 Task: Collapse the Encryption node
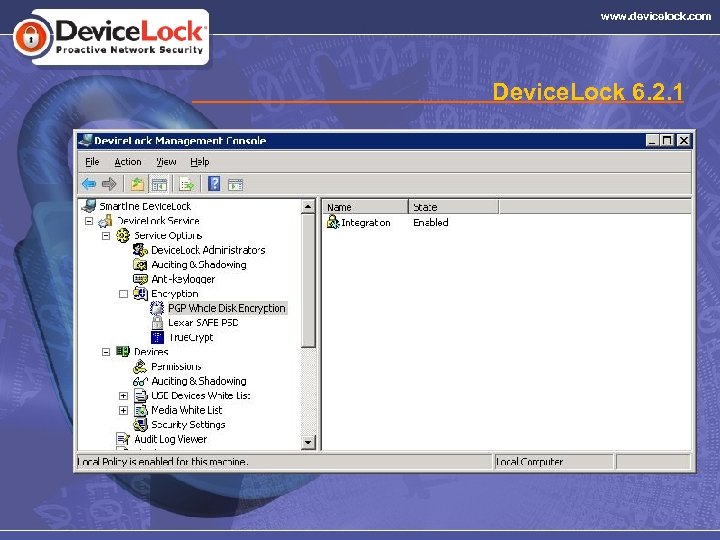point(123,294)
